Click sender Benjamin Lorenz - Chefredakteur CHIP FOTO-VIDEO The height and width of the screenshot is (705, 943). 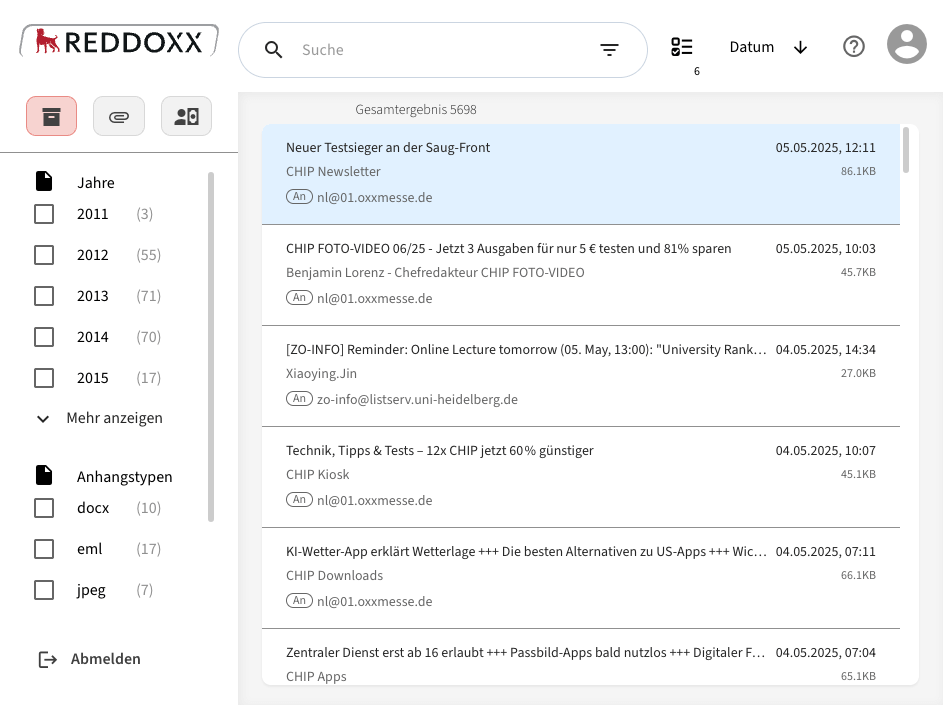click(435, 272)
